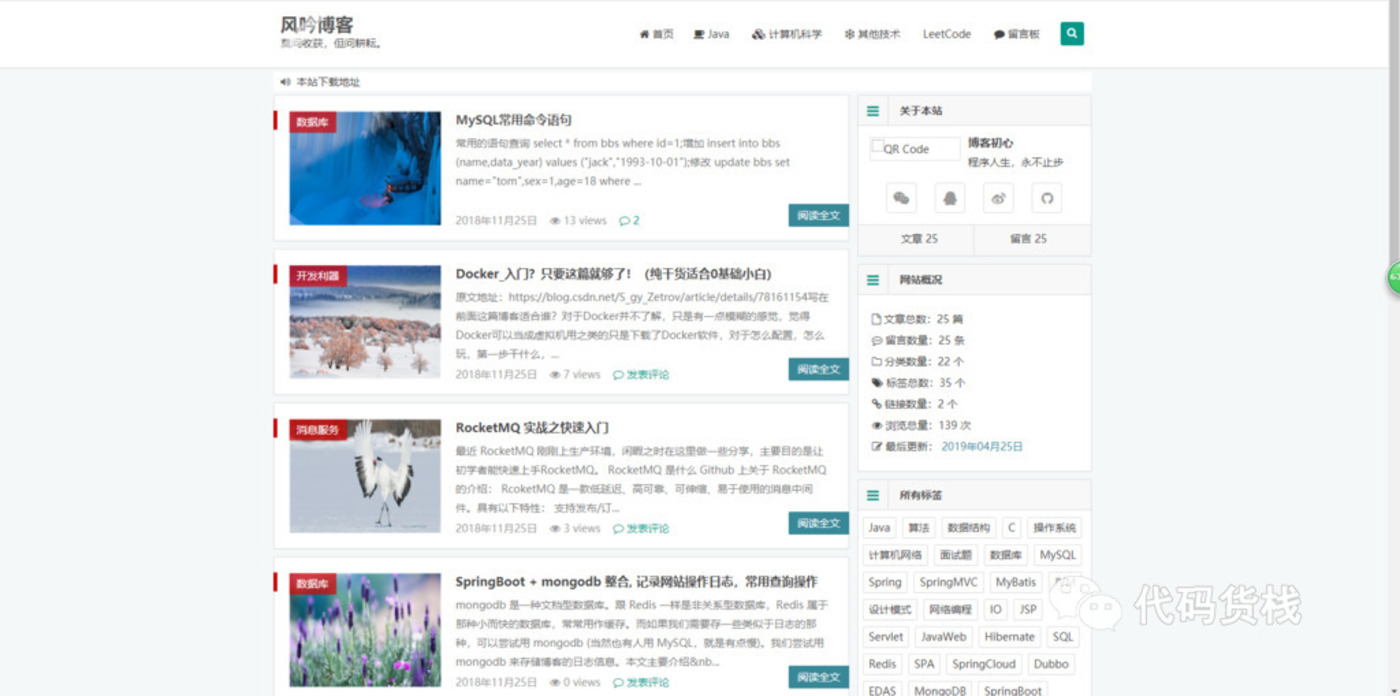Select the 数据结构 tag

[x=968, y=528]
